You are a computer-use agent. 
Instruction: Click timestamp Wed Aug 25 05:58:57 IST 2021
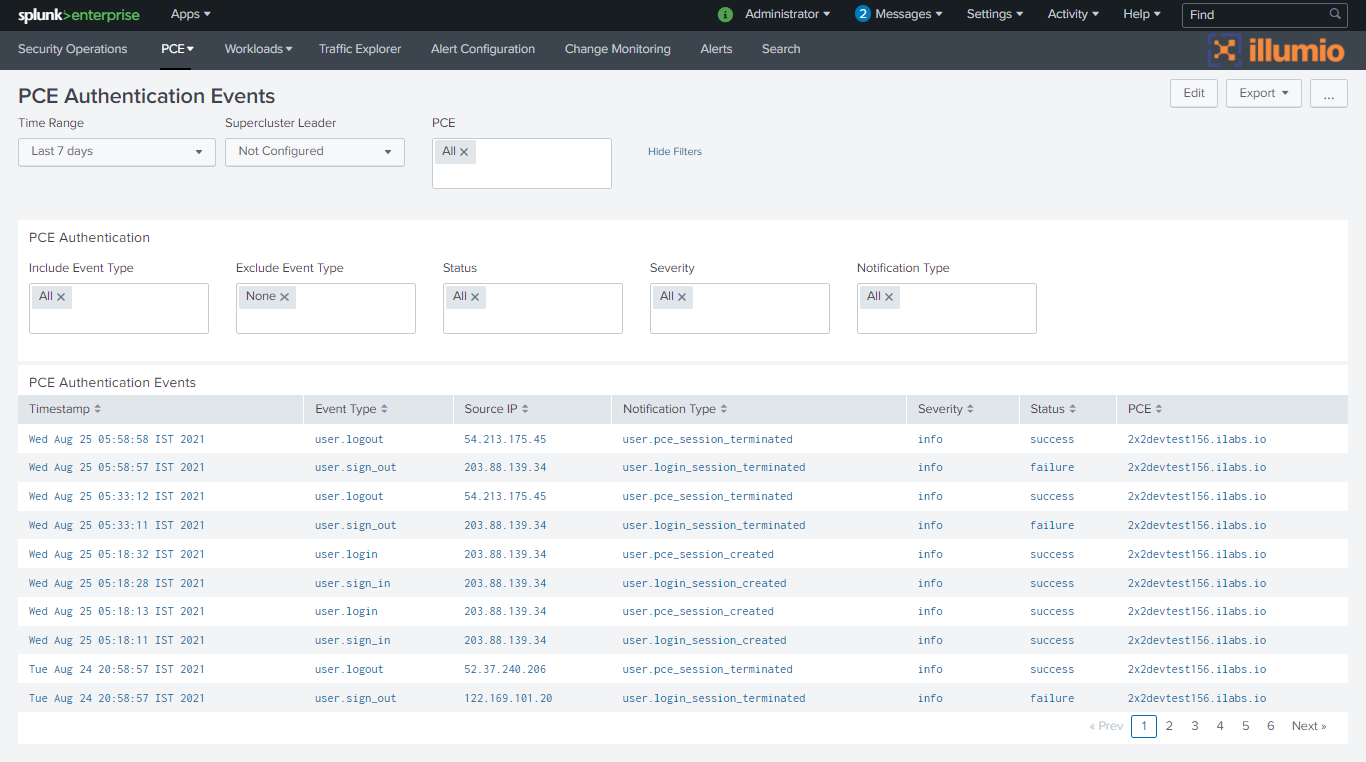coord(117,467)
